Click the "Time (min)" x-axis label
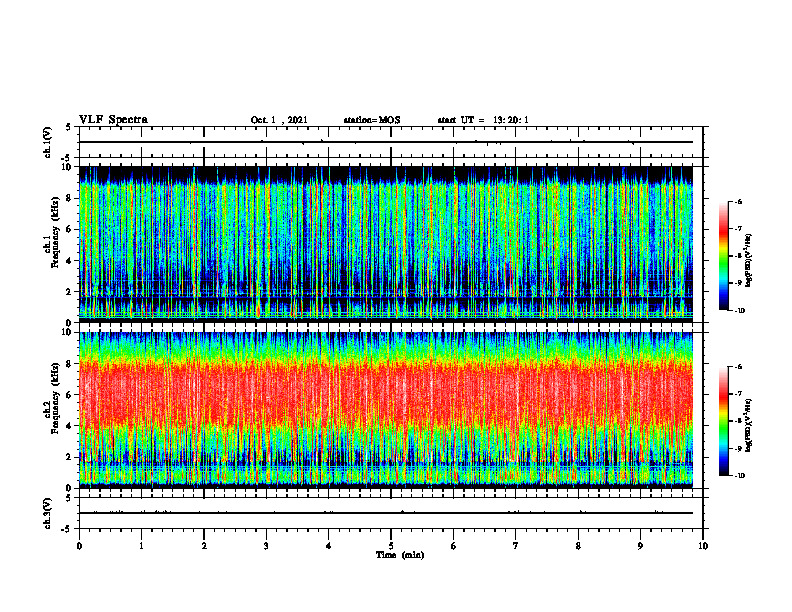The height and width of the screenshot is (612, 792). [x=400, y=555]
